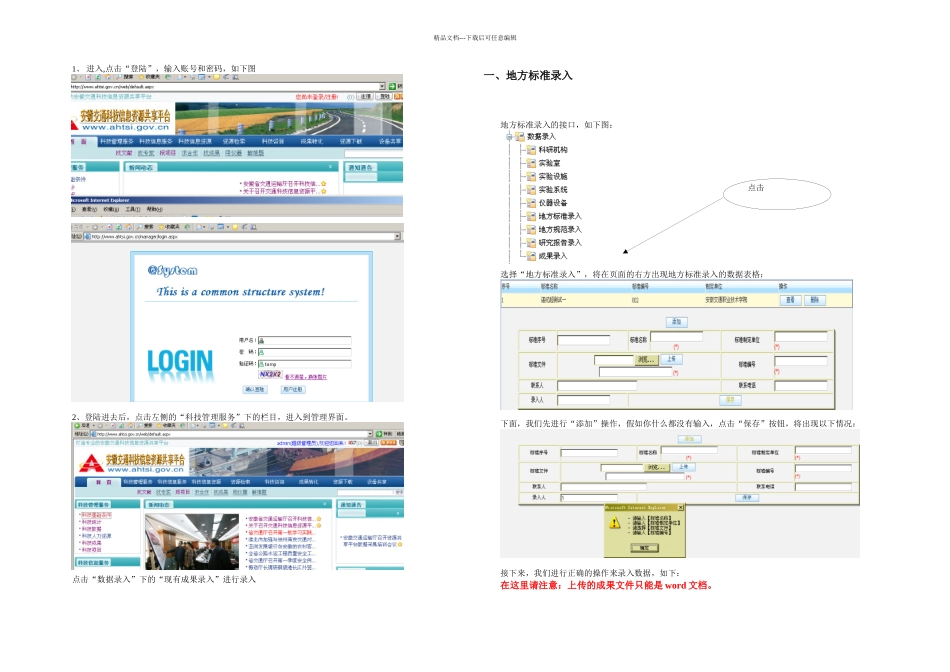Click 科技项目 in the admin portal sidebar
This screenshot has height=672, width=950.
91,550
